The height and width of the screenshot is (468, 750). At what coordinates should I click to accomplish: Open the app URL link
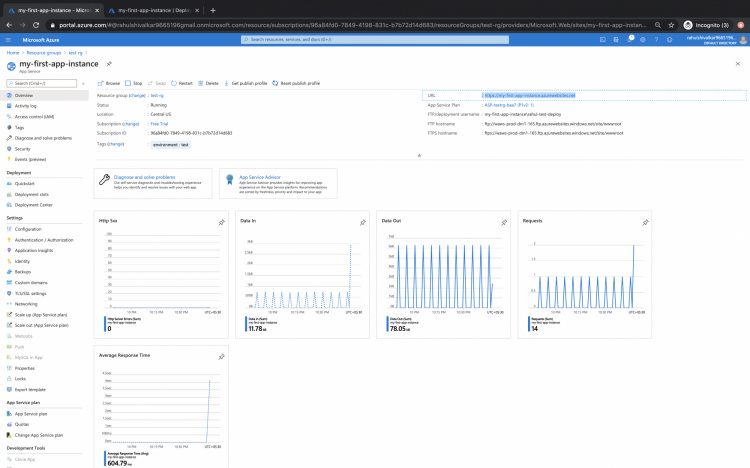click(529, 95)
